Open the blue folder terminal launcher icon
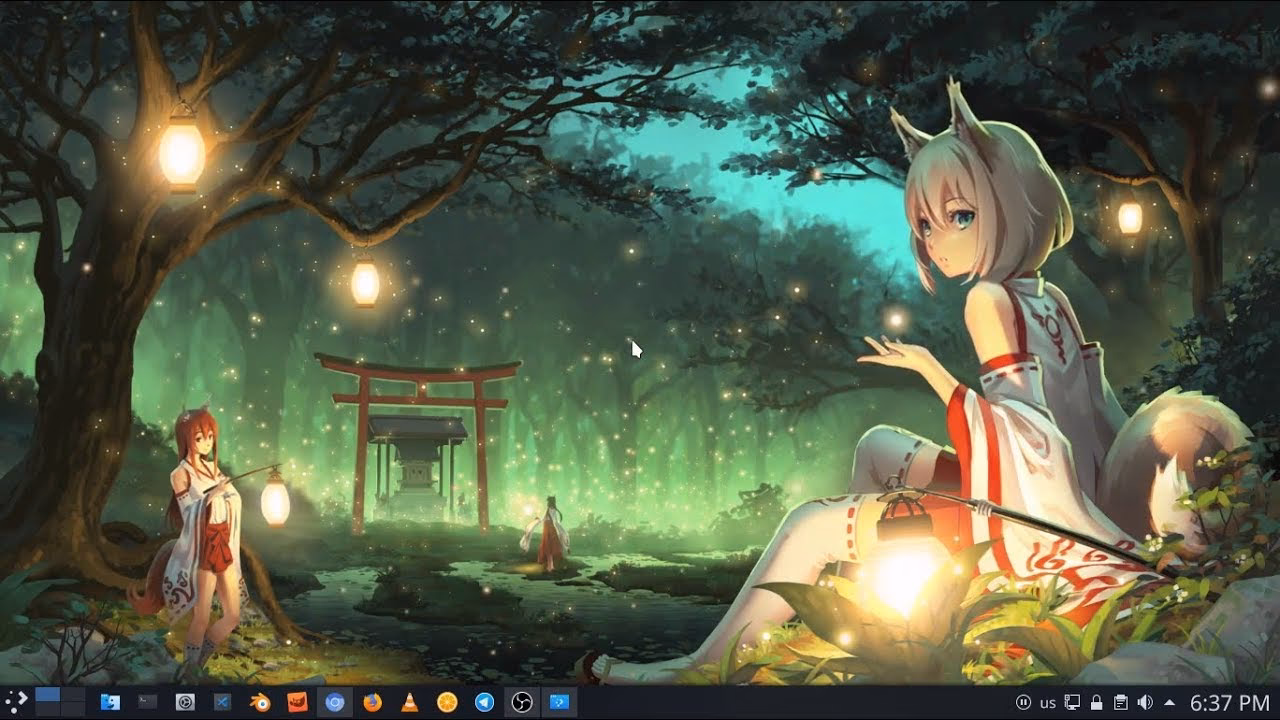This screenshot has width=1280, height=720. tap(559, 702)
